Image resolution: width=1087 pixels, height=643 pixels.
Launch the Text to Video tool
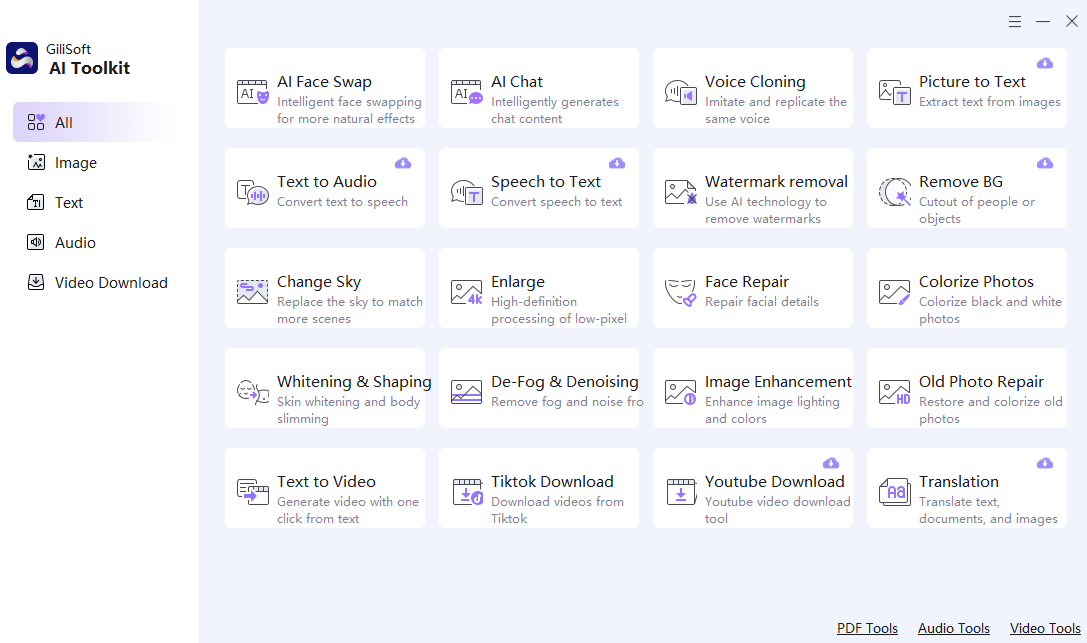coord(325,488)
